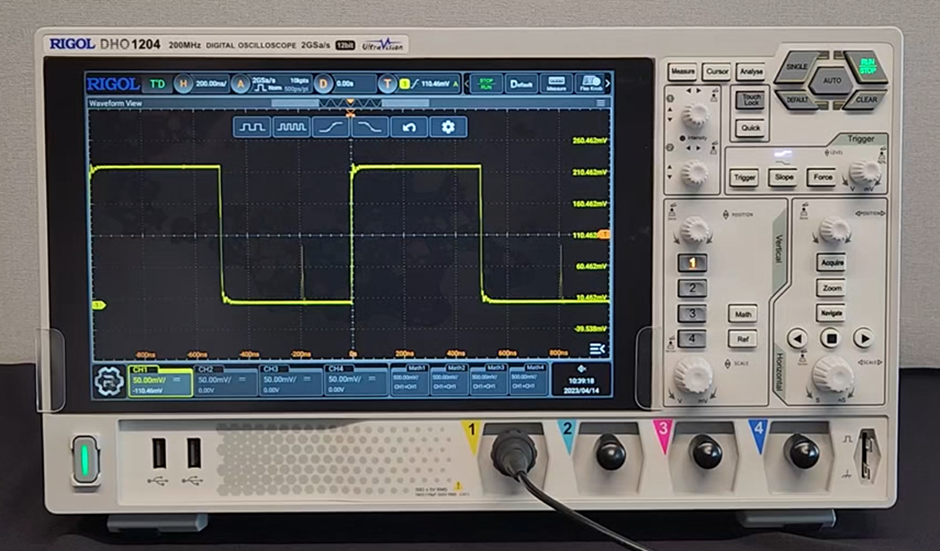940x551 pixels.
Task: Tap the on-screen STOP/RUN icon
Action: pyautogui.click(x=486, y=84)
